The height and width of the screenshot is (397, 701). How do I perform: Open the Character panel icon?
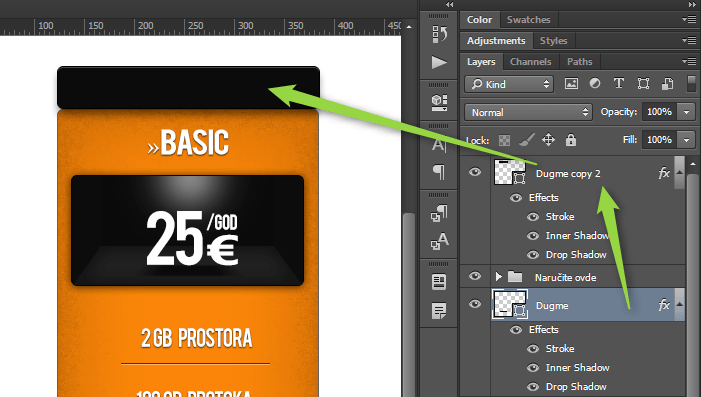[439, 144]
